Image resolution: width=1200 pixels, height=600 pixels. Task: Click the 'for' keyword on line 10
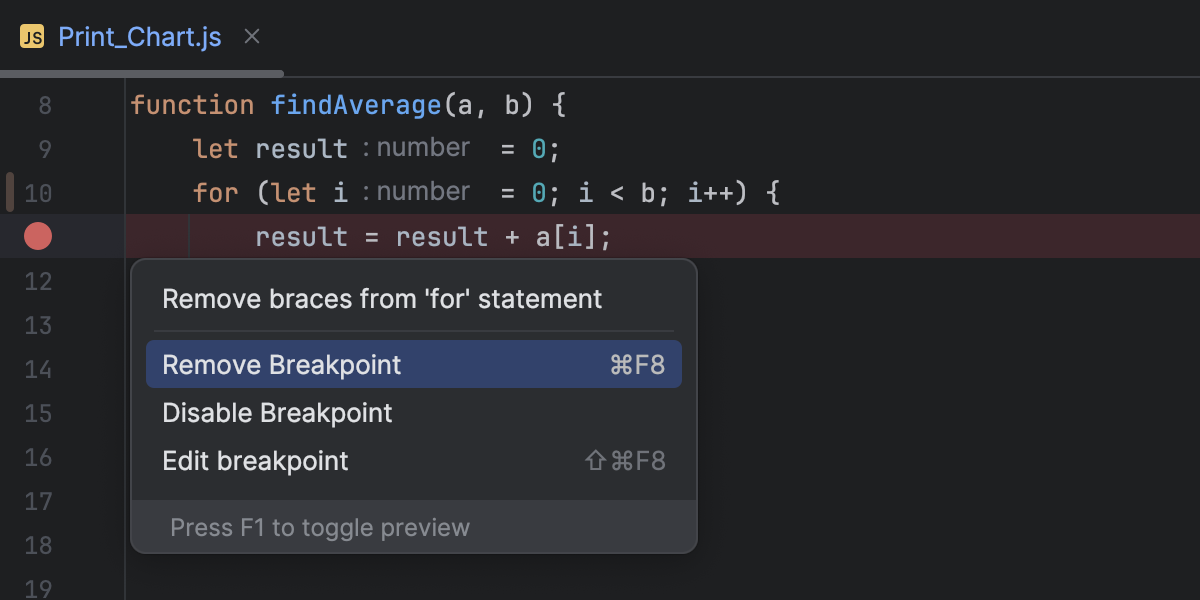pyautogui.click(x=215, y=191)
